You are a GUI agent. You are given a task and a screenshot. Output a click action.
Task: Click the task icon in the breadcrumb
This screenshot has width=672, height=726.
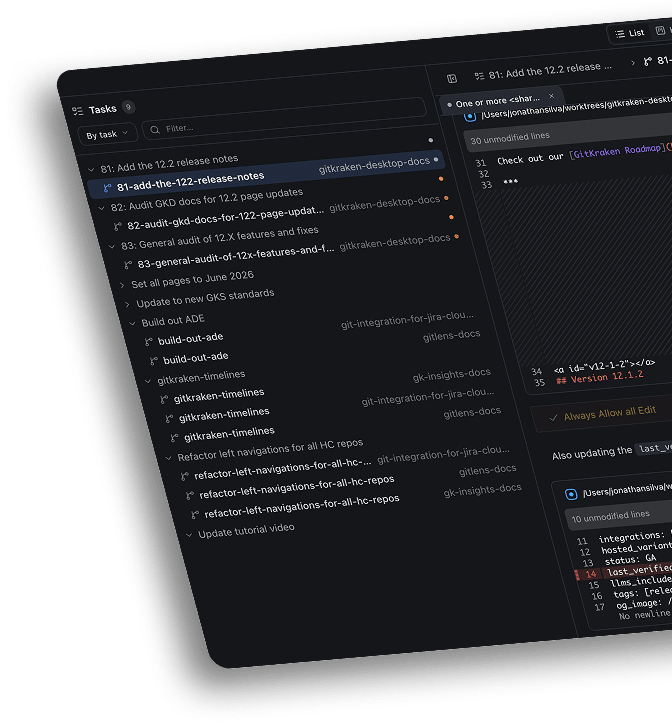(x=479, y=76)
